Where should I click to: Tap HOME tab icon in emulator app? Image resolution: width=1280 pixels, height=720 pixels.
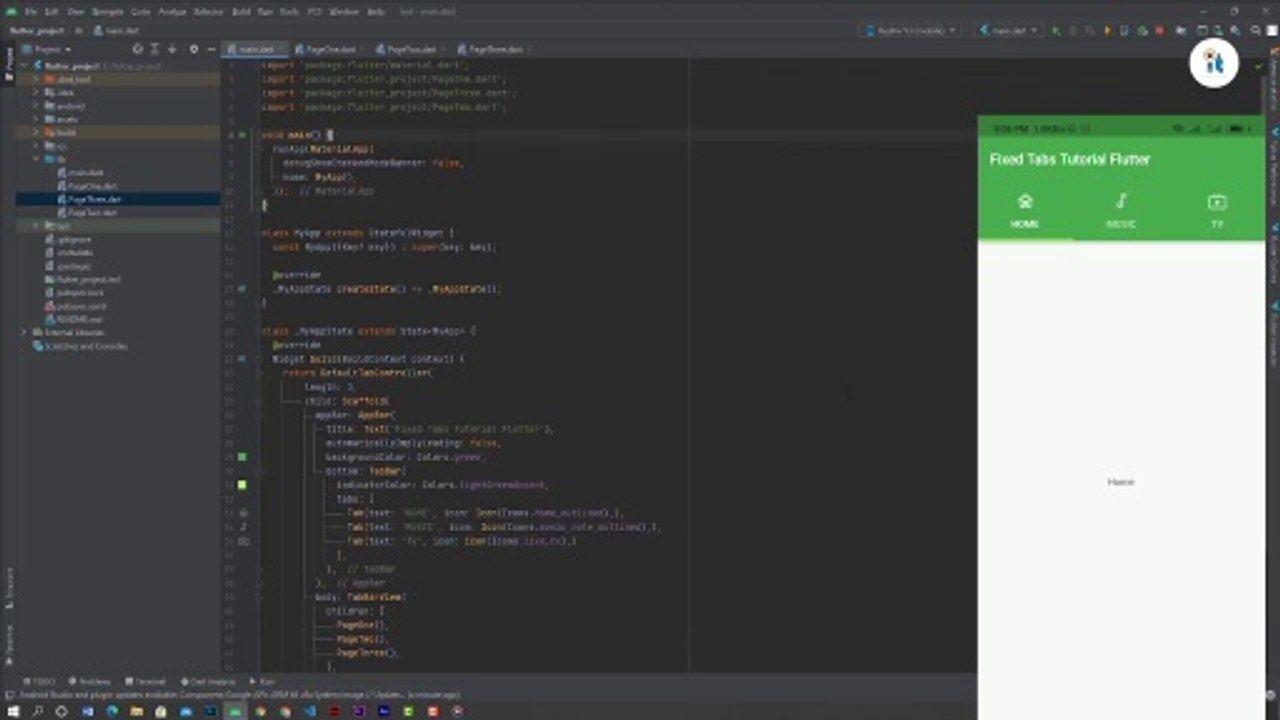[1025, 210]
